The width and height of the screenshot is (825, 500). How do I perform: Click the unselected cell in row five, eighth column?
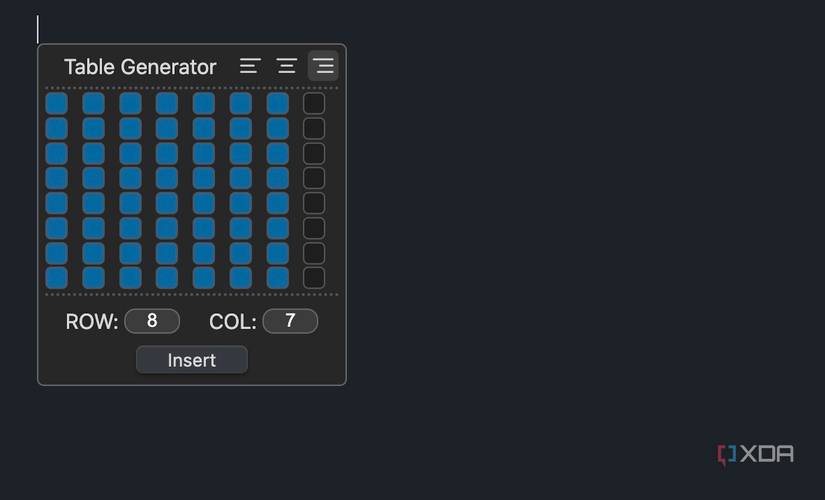[314, 203]
